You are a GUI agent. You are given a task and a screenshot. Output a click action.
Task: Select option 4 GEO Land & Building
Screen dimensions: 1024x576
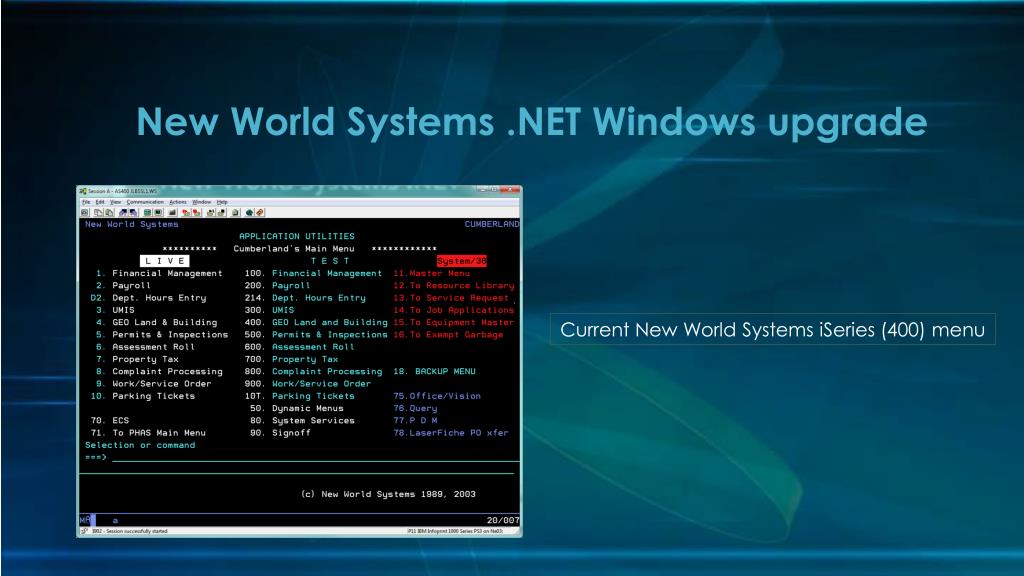point(157,322)
